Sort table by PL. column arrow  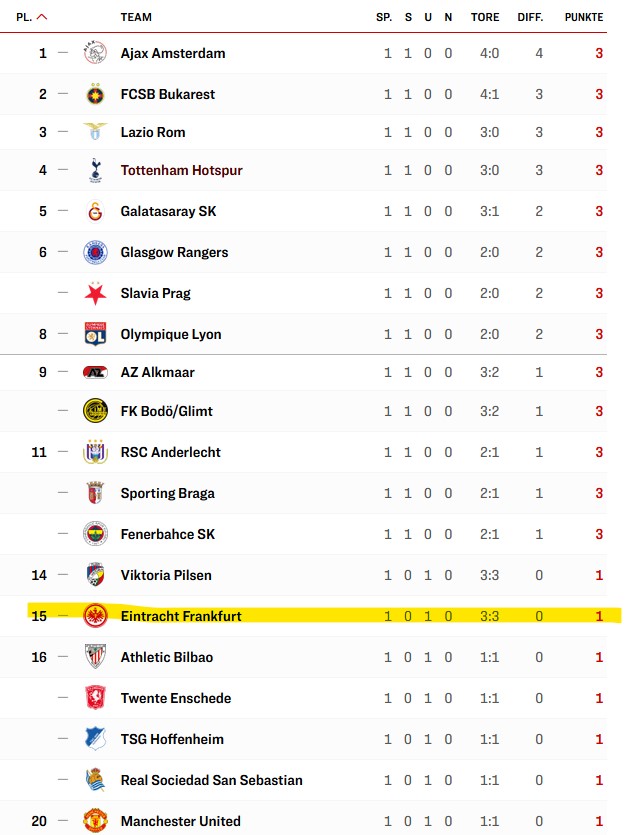pyautogui.click(x=42, y=17)
